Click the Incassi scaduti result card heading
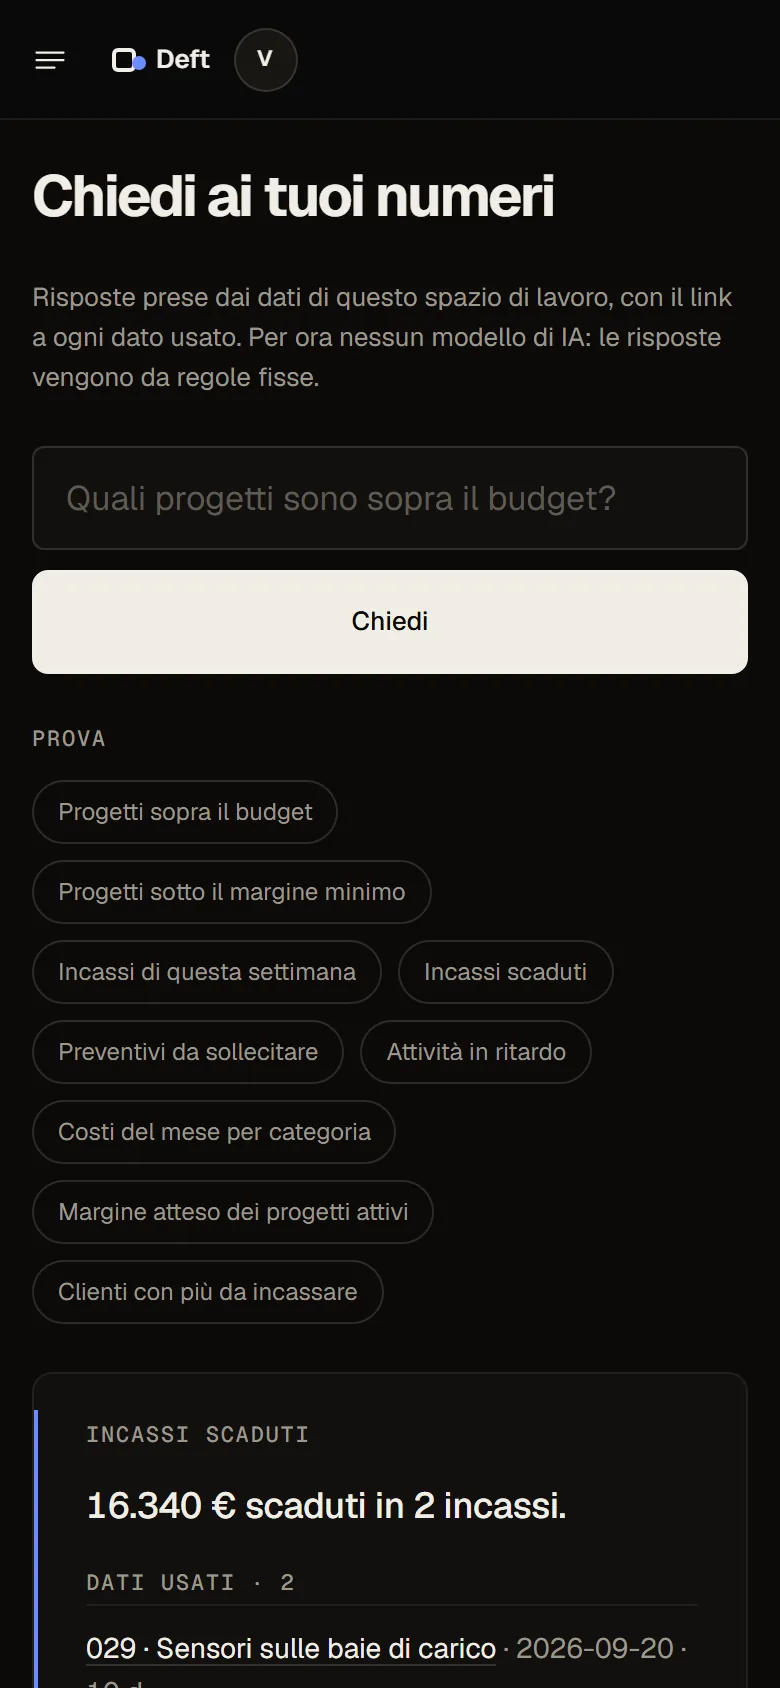780x1688 pixels. click(x=198, y=1434)
